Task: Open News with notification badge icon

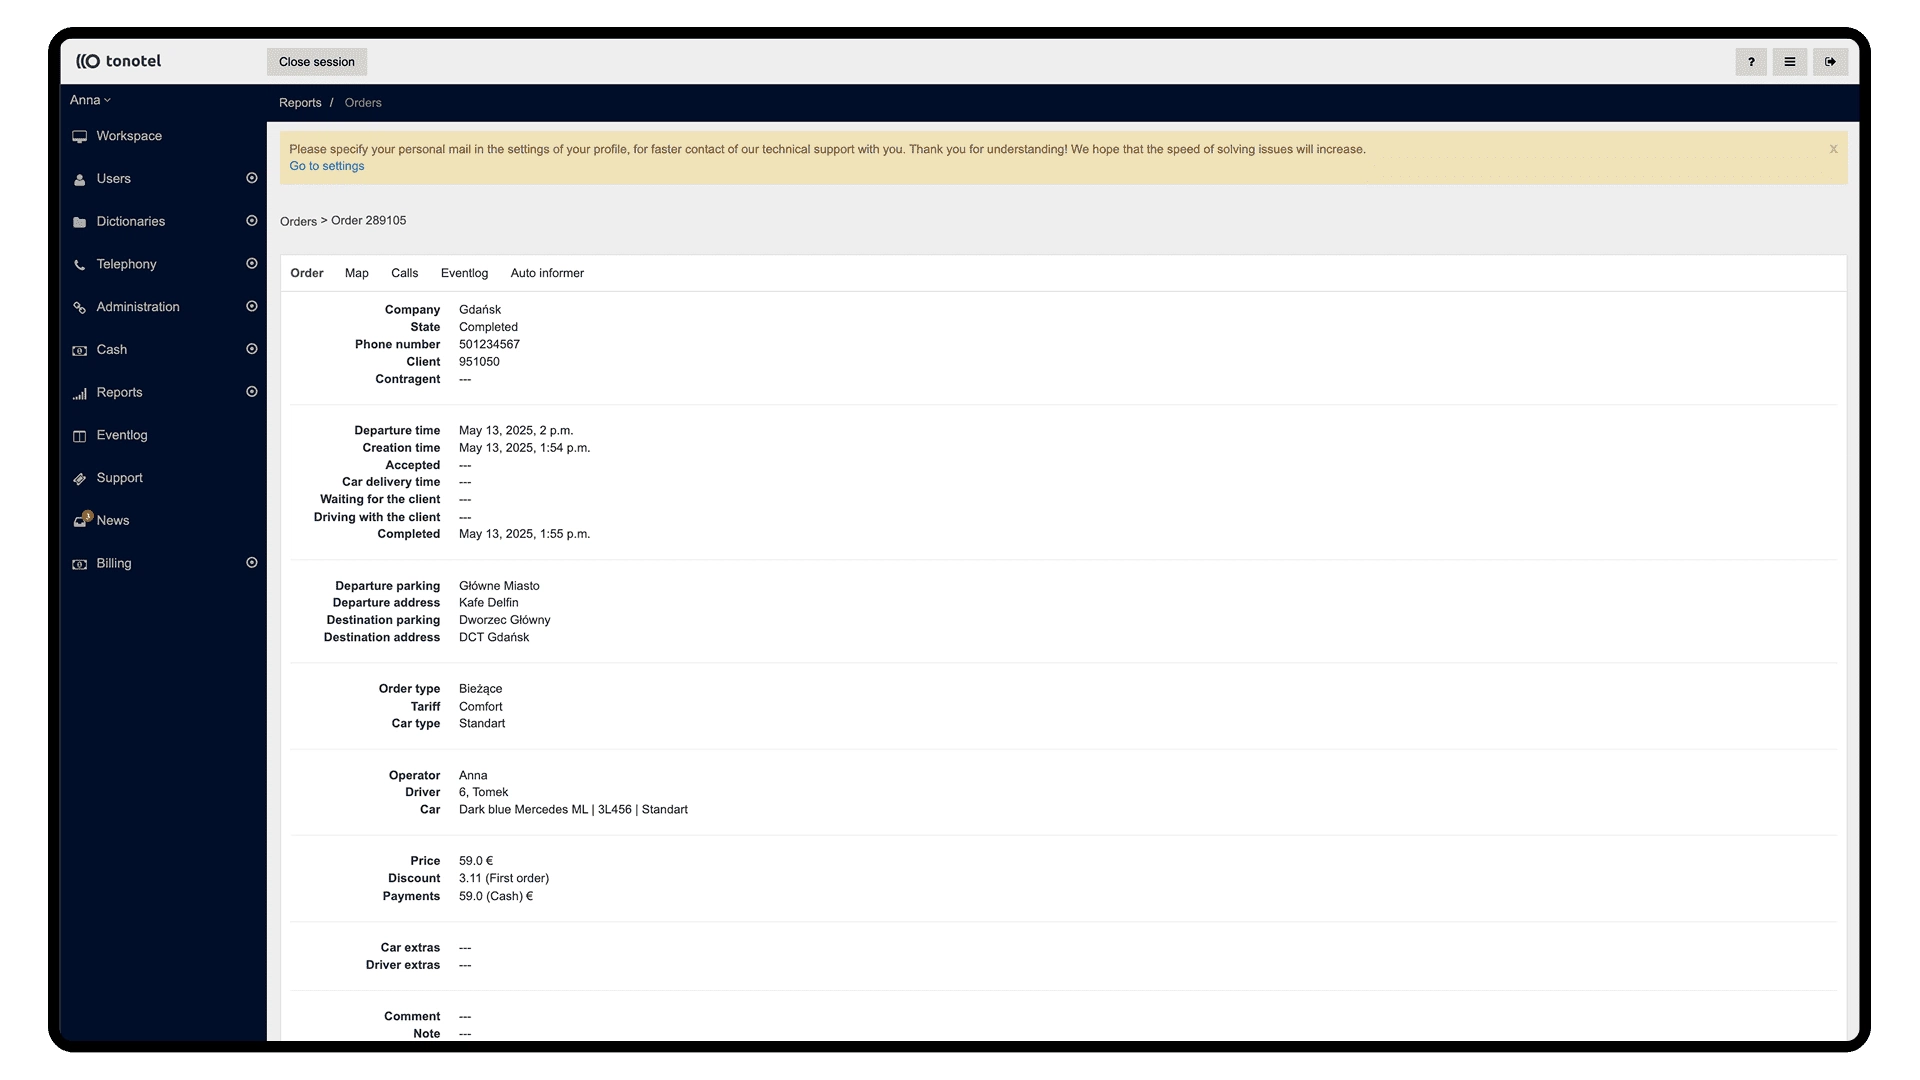Action: [x=81, y=521]
